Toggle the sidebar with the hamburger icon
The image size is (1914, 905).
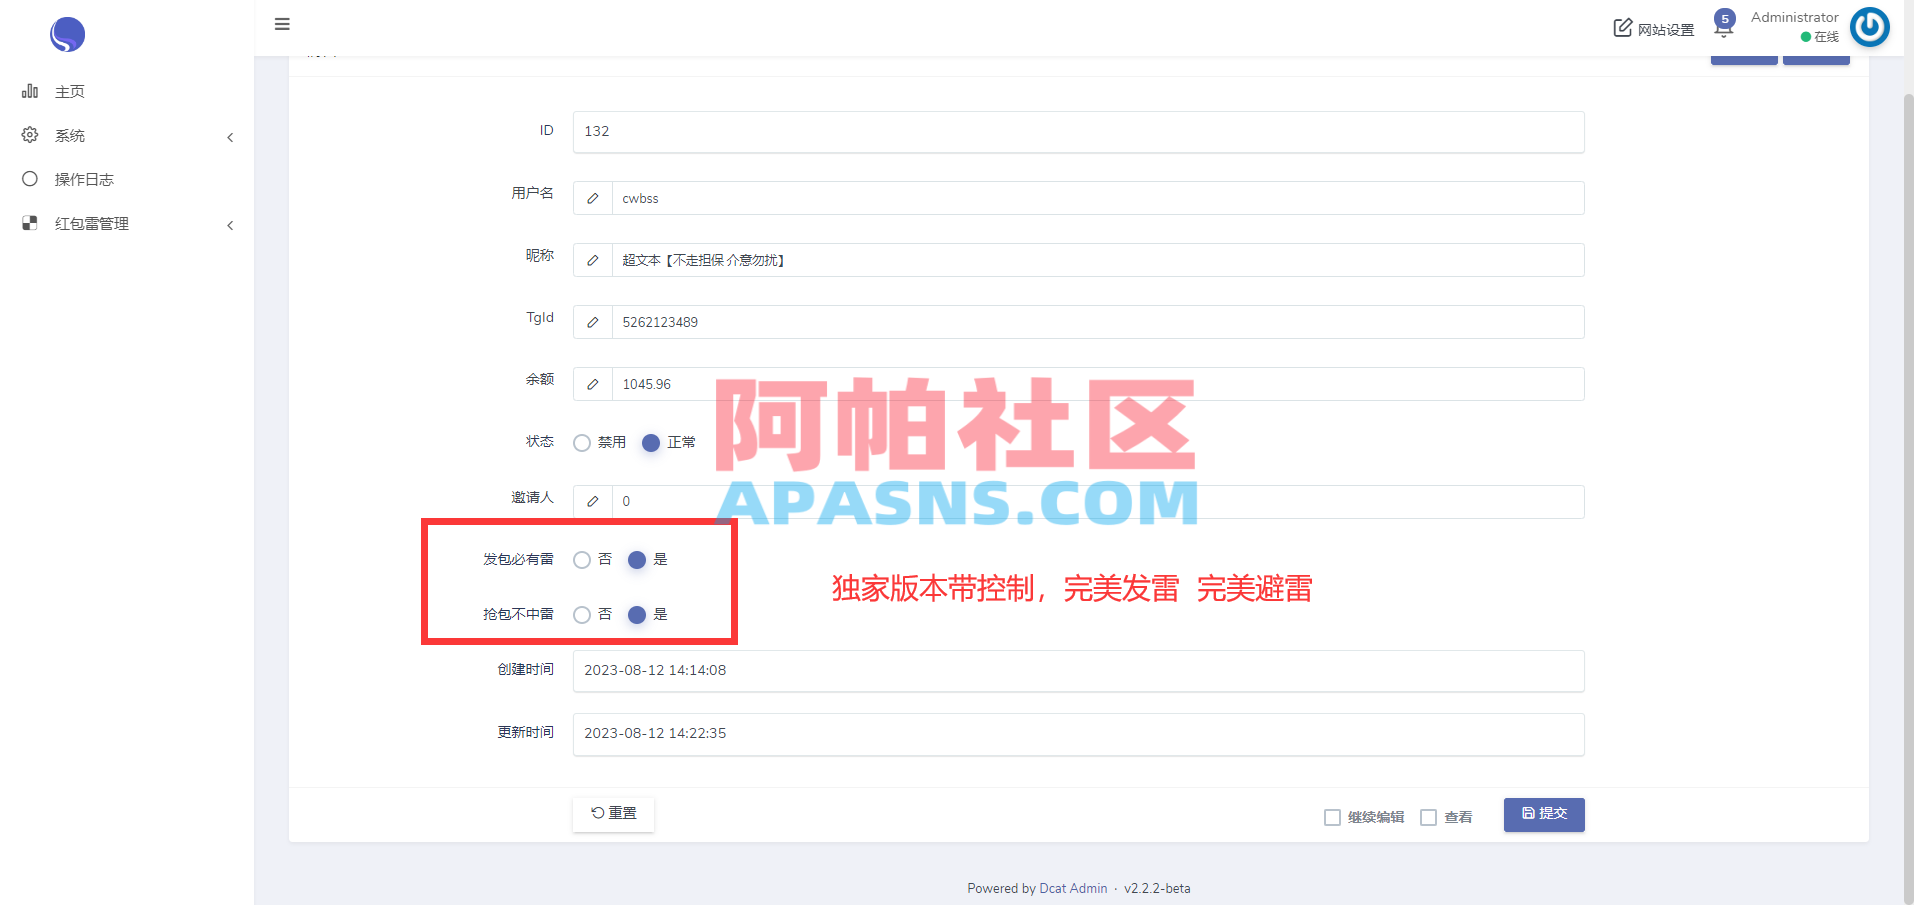pos(281,24)
